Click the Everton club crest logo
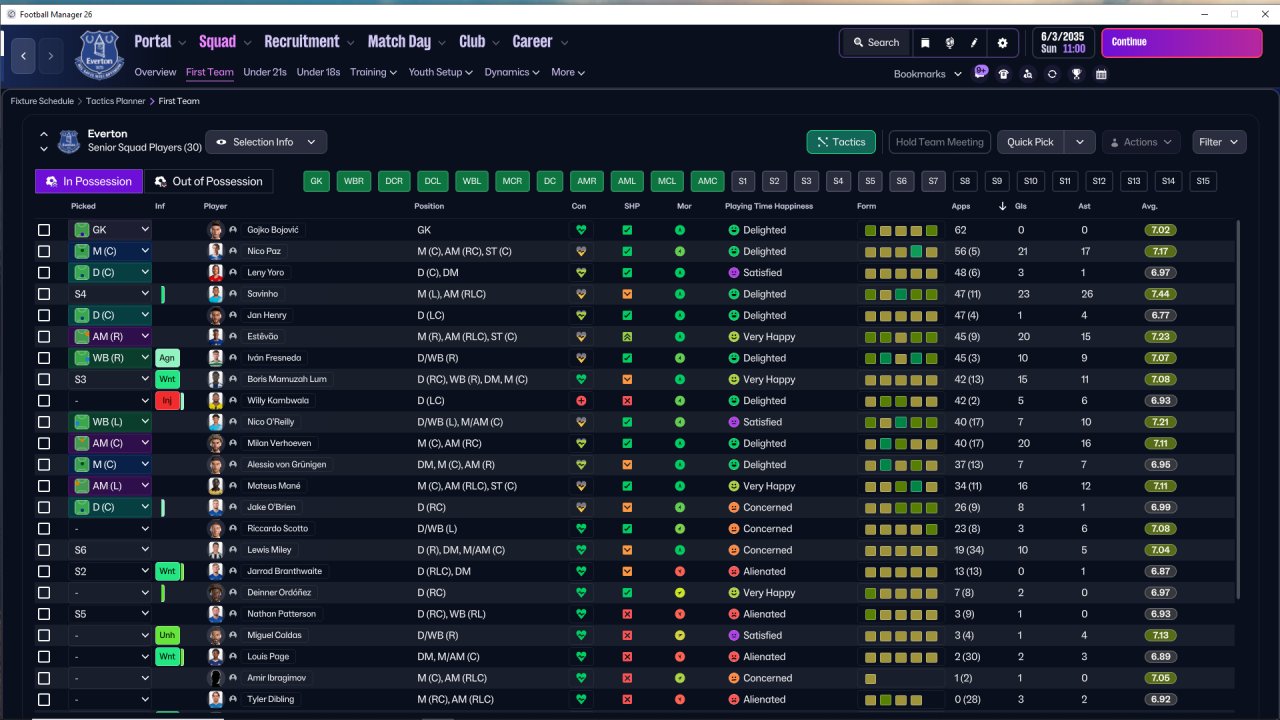Image resolution: width=1280 pixels, height=720 pixels. (x=97, y=54)
